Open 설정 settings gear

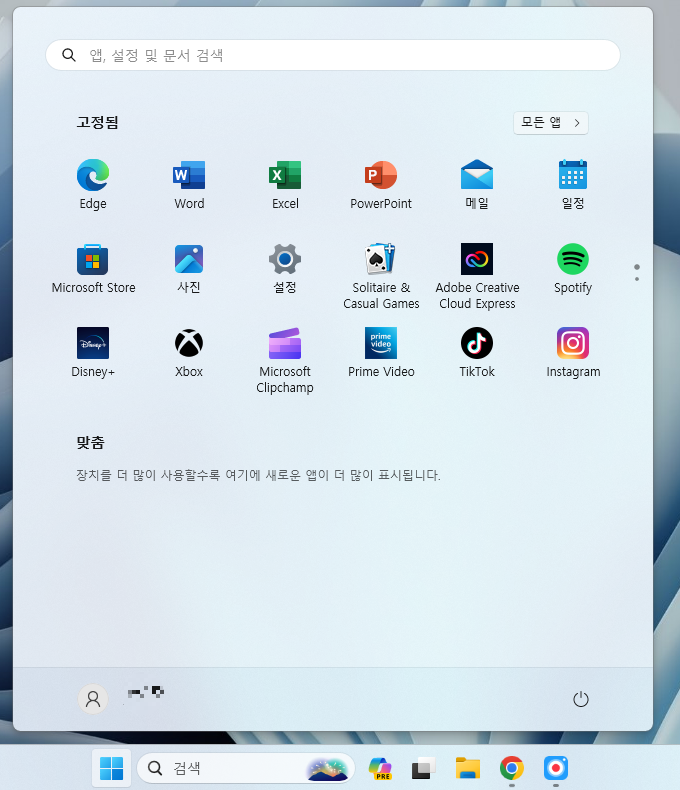click(285, 269)
